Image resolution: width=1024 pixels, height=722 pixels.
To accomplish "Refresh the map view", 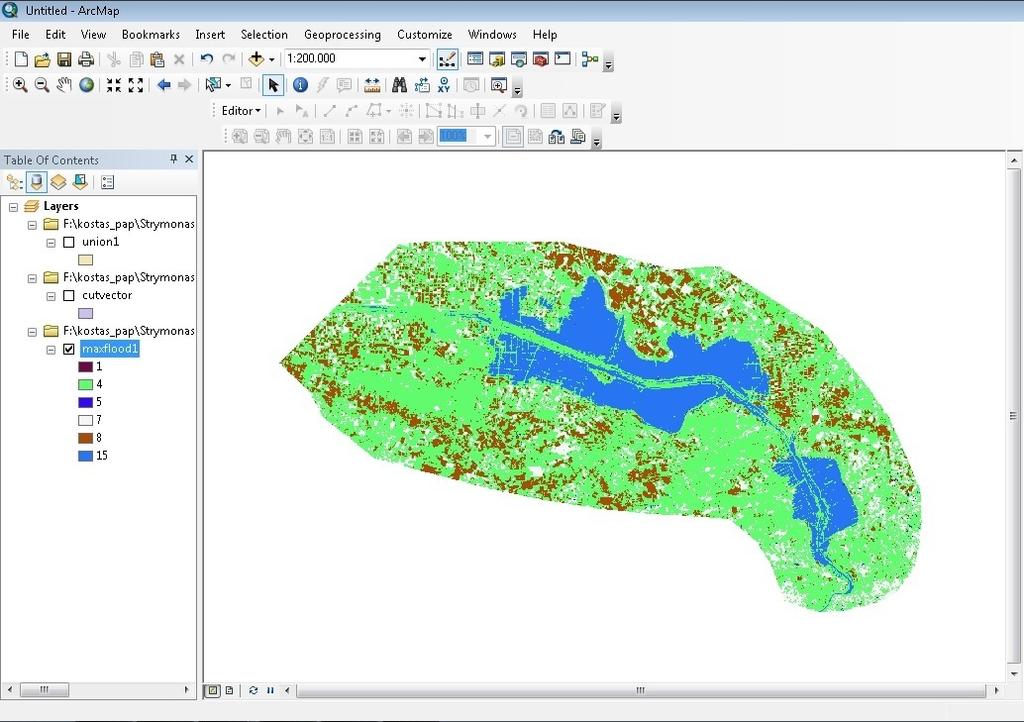I will pyautogui.click(x=253, y=690).
